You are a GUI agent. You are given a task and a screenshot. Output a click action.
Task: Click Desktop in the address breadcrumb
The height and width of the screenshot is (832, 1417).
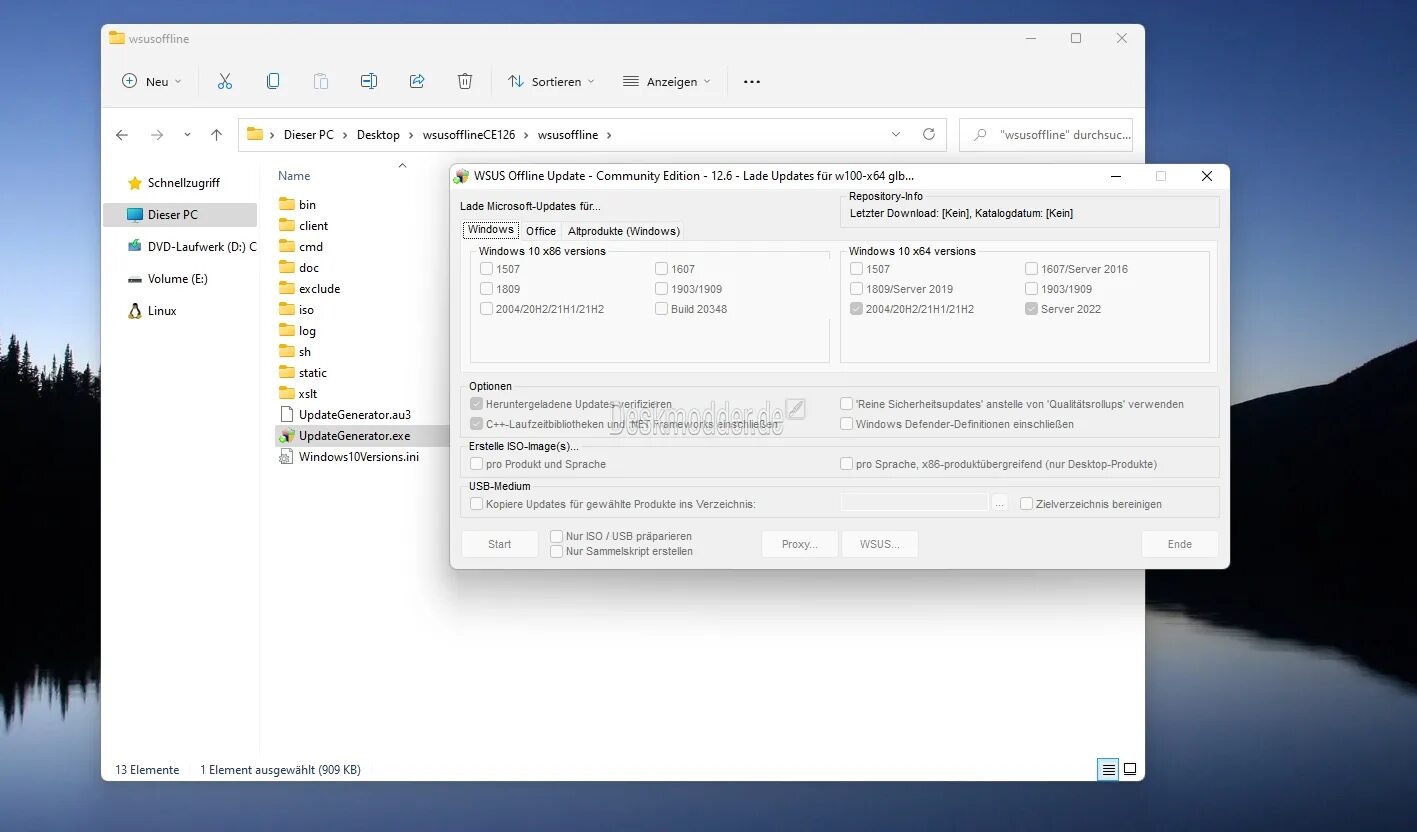378,135
